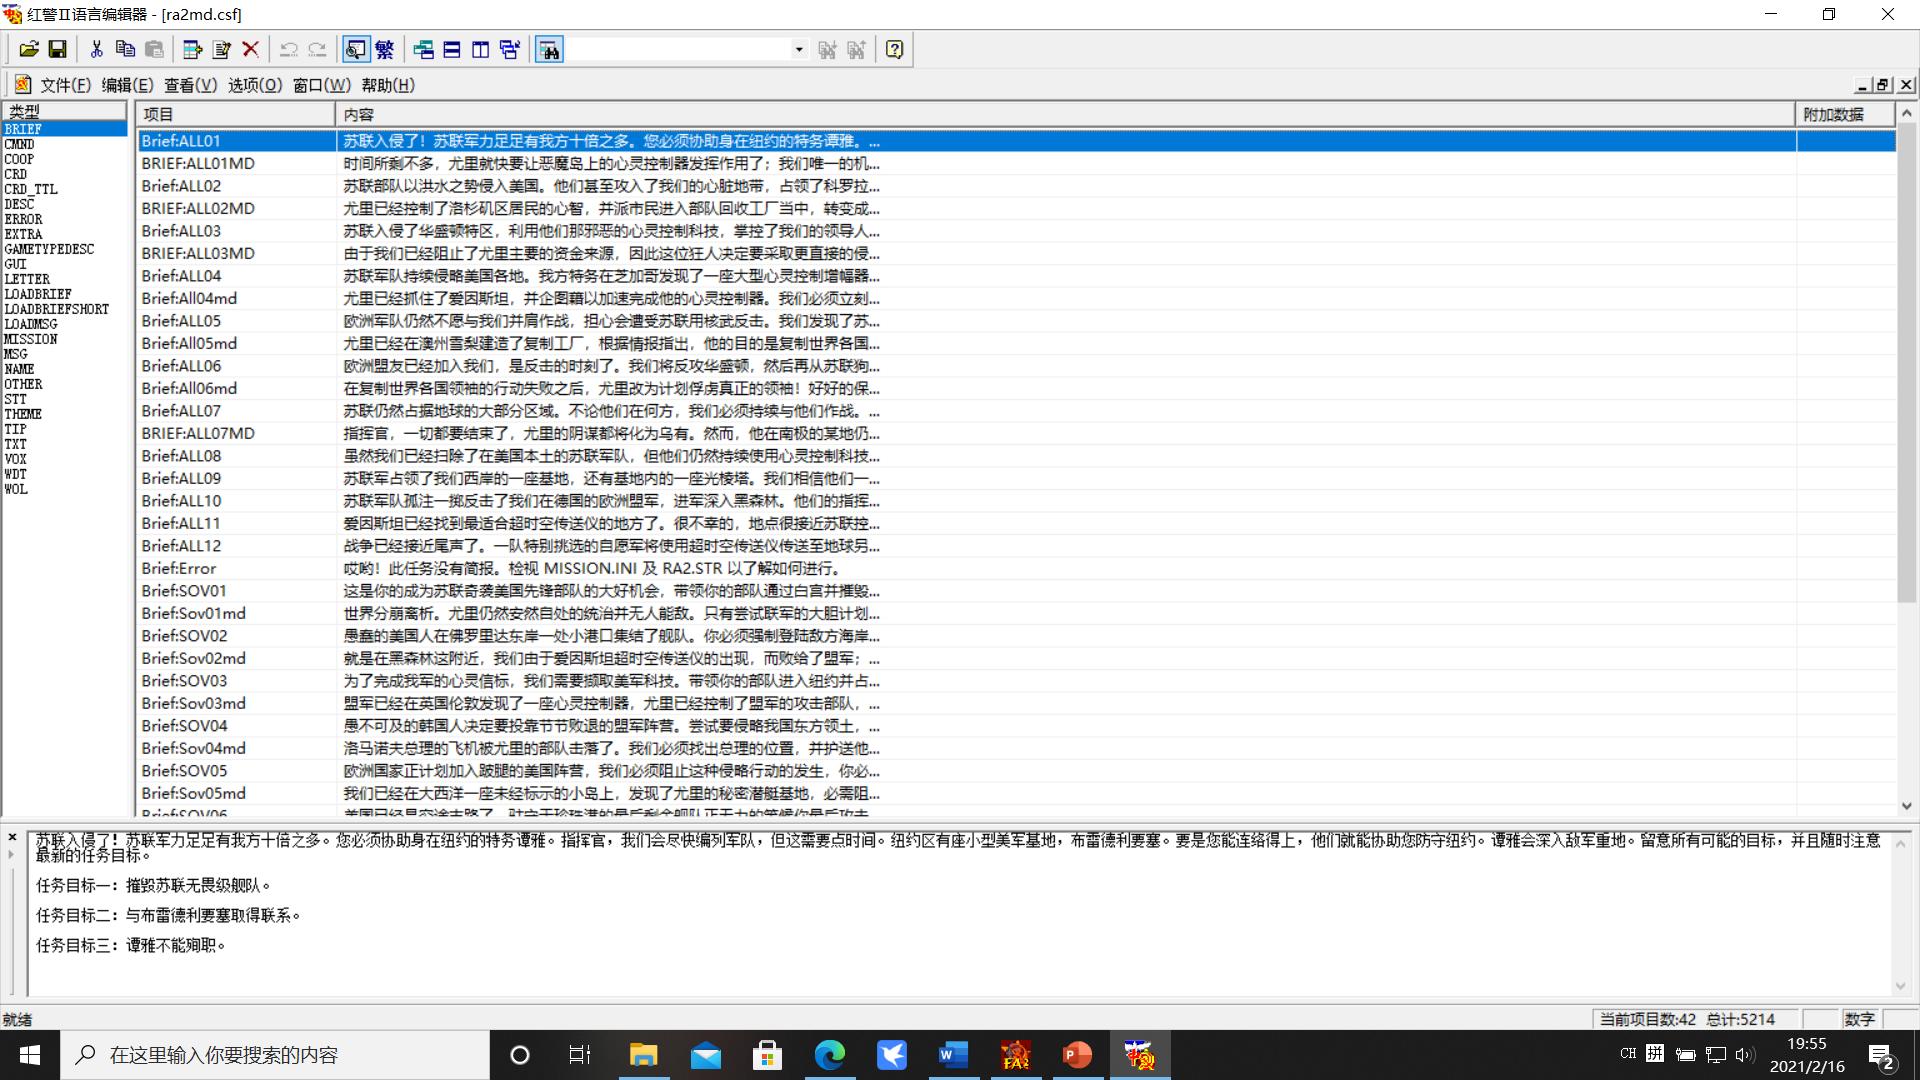Viewport: 1920px width, 1080px height.
Task: Click the Help question mark icon
Action: (x=894, y=49)
